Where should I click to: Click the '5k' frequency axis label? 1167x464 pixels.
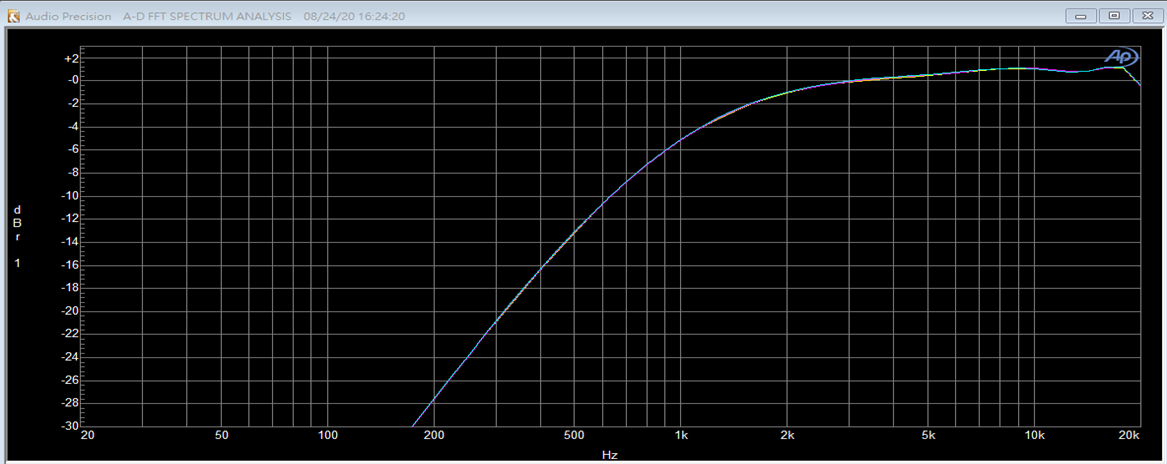(x=928, y=437)
